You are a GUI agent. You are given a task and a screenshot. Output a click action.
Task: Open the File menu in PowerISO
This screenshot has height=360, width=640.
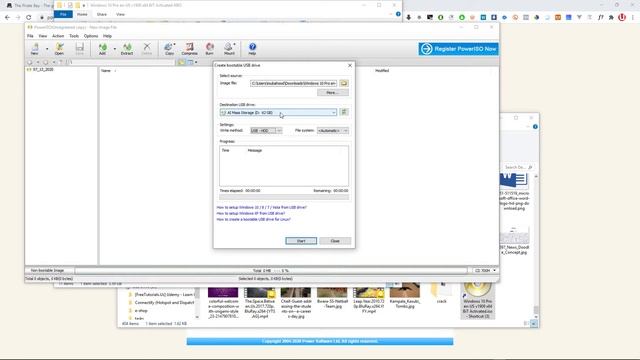click(30, 36)
